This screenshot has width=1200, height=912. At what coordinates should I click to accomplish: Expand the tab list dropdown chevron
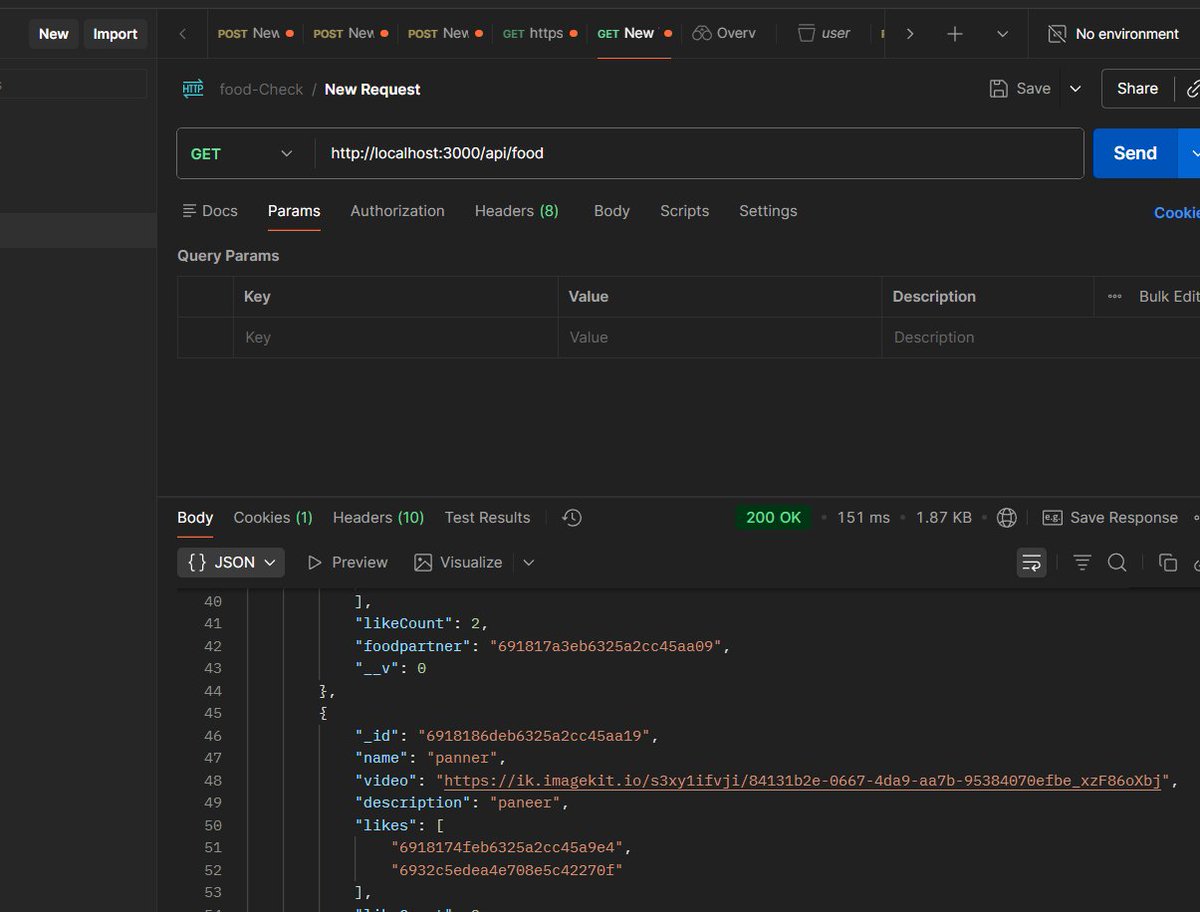1003,34
